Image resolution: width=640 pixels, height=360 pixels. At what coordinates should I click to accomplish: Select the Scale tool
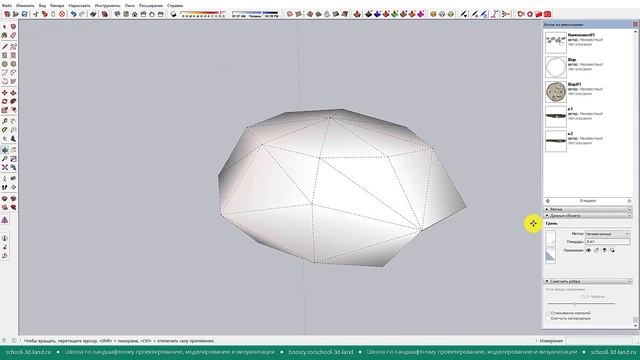4,110
